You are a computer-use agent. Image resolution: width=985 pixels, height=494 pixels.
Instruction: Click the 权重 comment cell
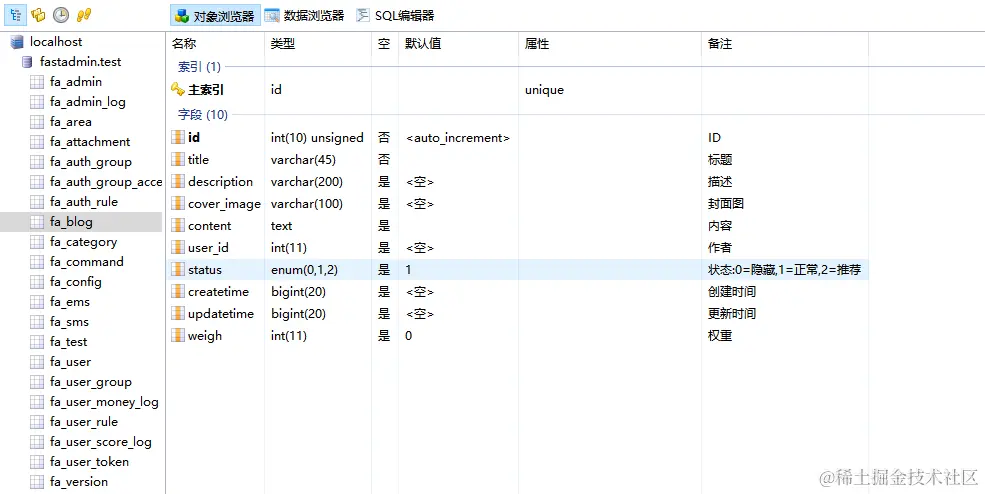click(x=720, y=336)
